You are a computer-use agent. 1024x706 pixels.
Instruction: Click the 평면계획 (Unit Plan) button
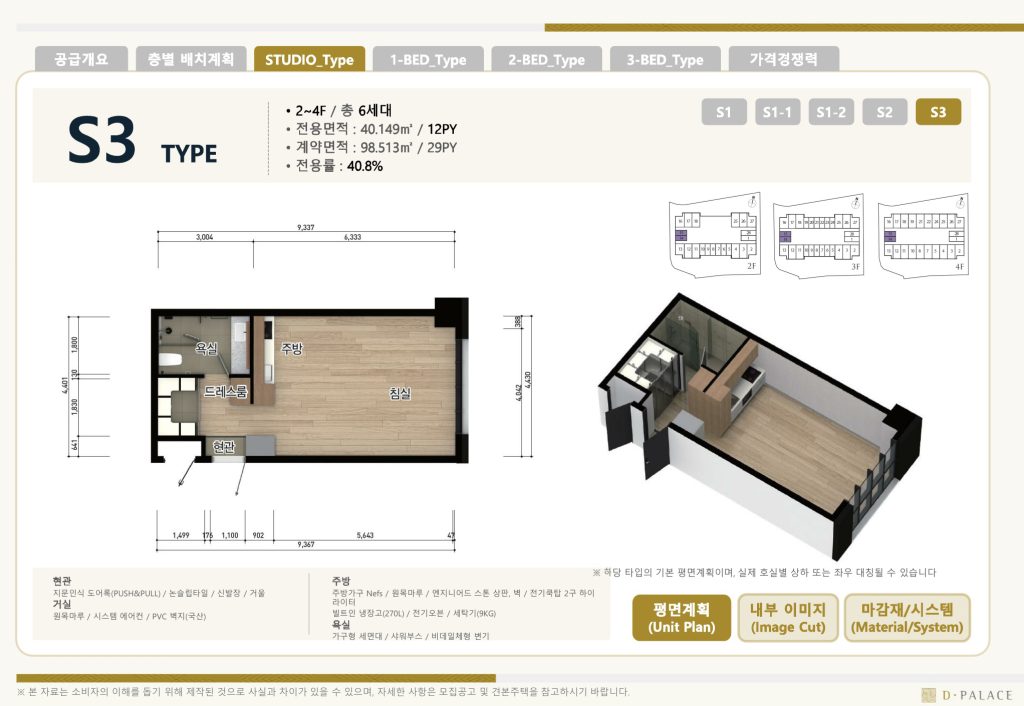(680, 617)
